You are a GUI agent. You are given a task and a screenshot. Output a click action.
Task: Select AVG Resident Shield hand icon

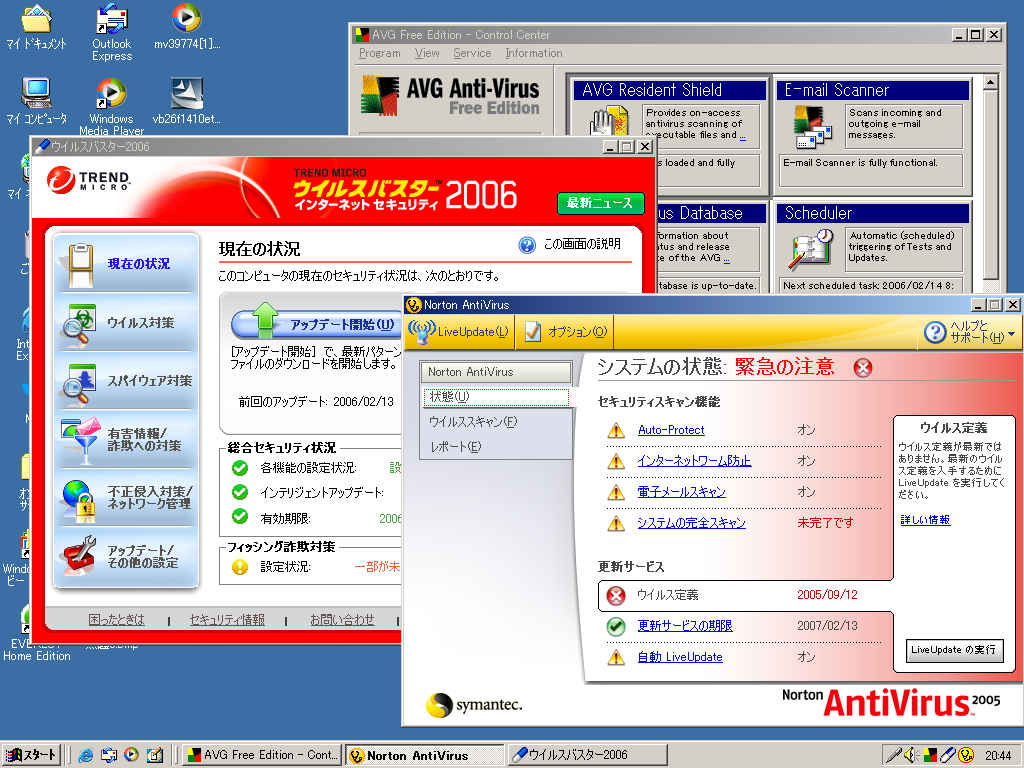609,123
